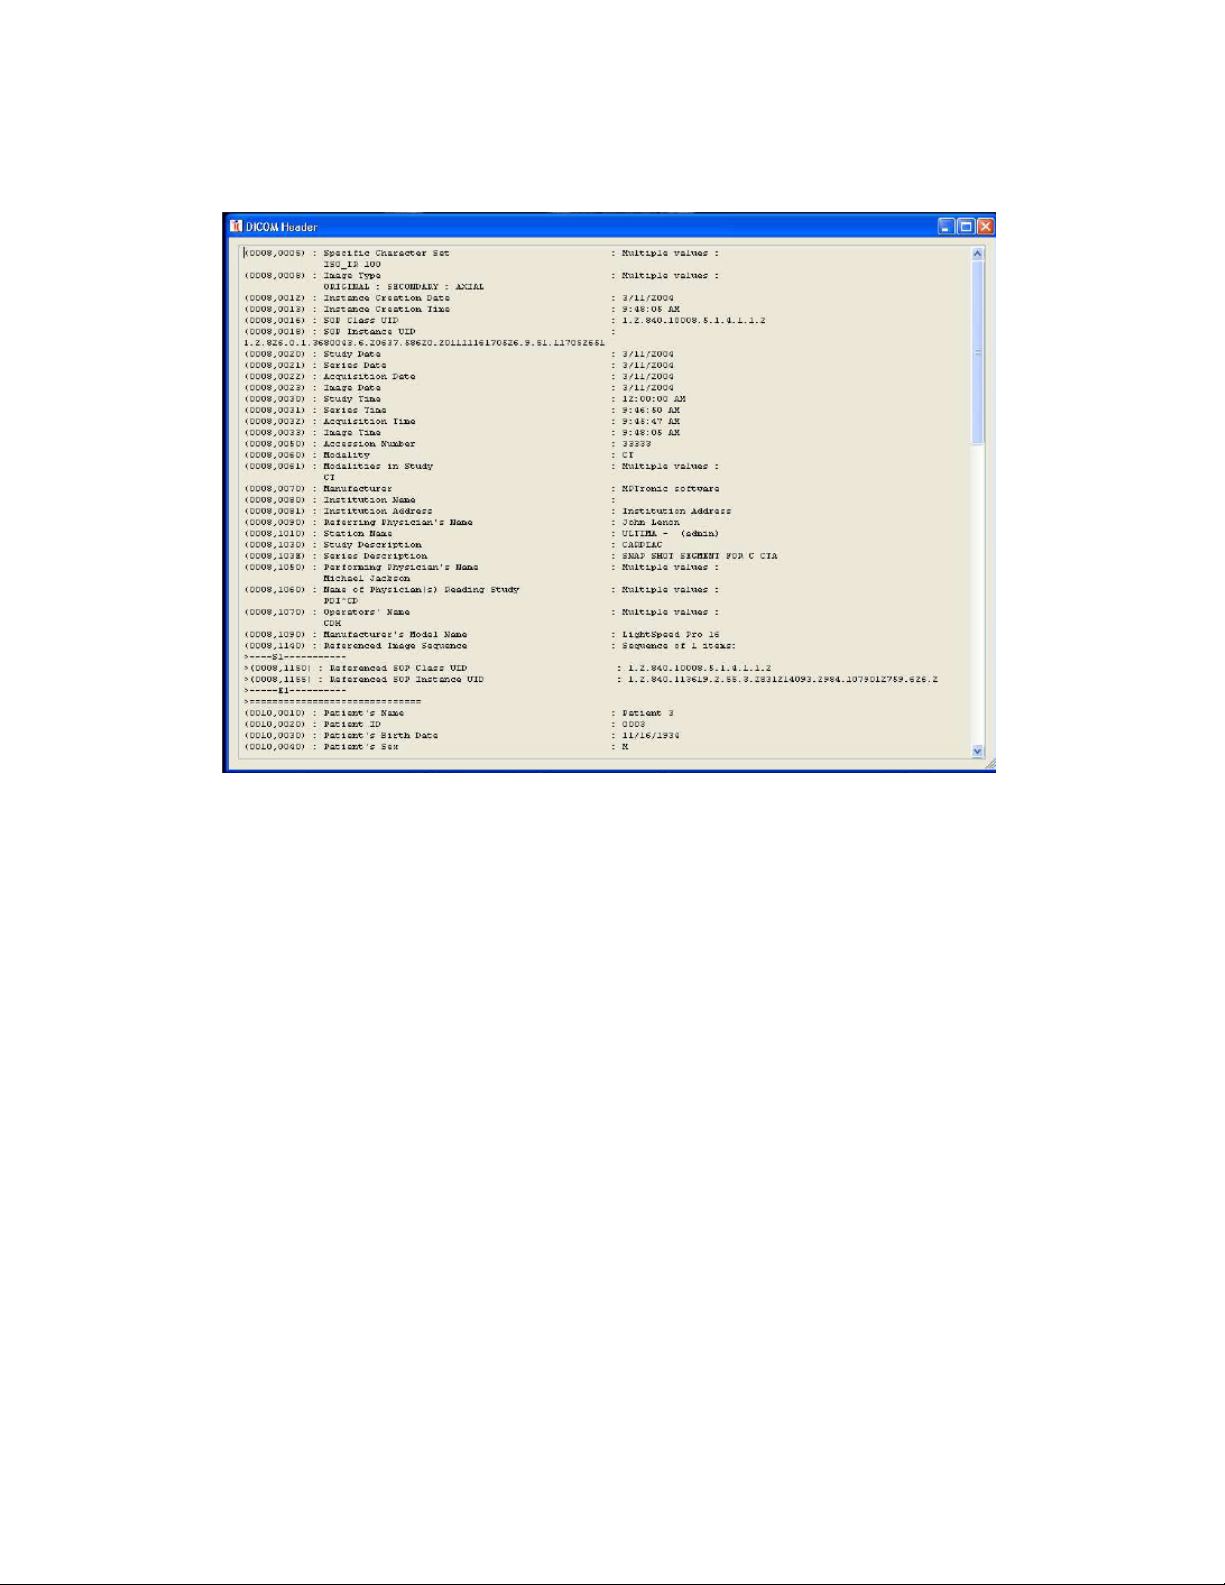Viewport: 1225px width, 1585px height.
Task: Click the vertical scrollbar thumb
Action: click(978, 352)
